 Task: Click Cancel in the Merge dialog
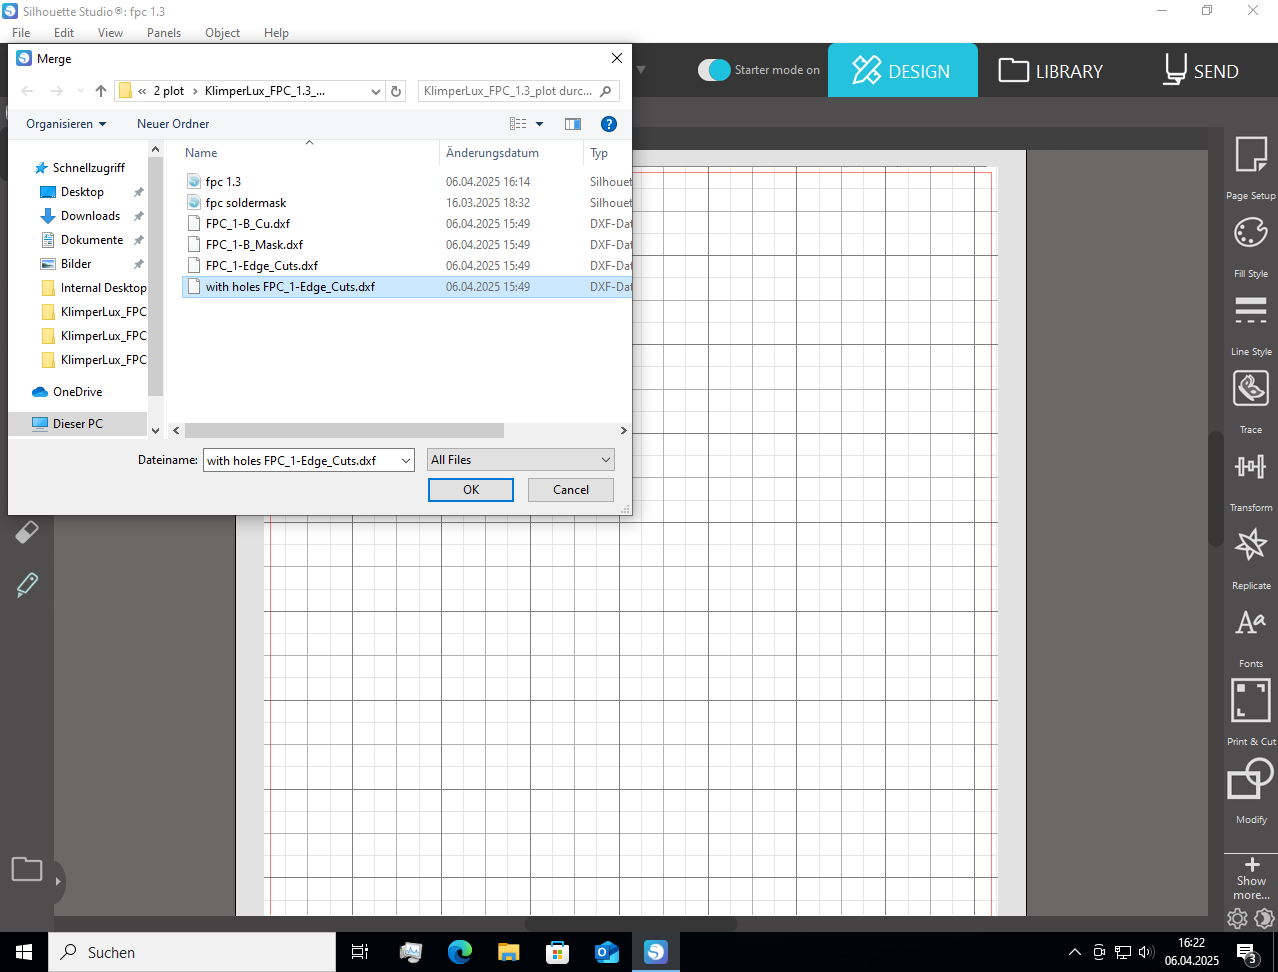(571, 490)
